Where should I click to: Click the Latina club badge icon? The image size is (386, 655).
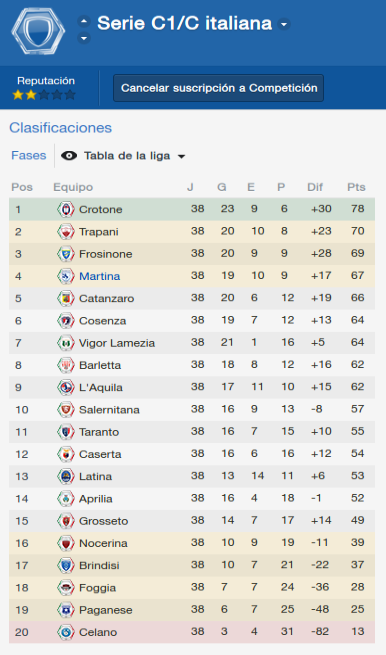(66, 476)
